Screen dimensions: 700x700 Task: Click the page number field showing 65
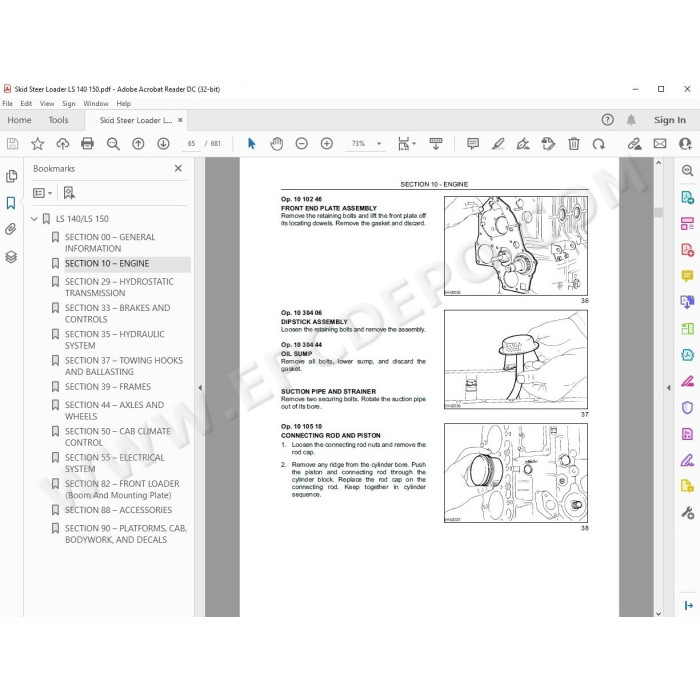pyautogui.click(x=191, y=143)
